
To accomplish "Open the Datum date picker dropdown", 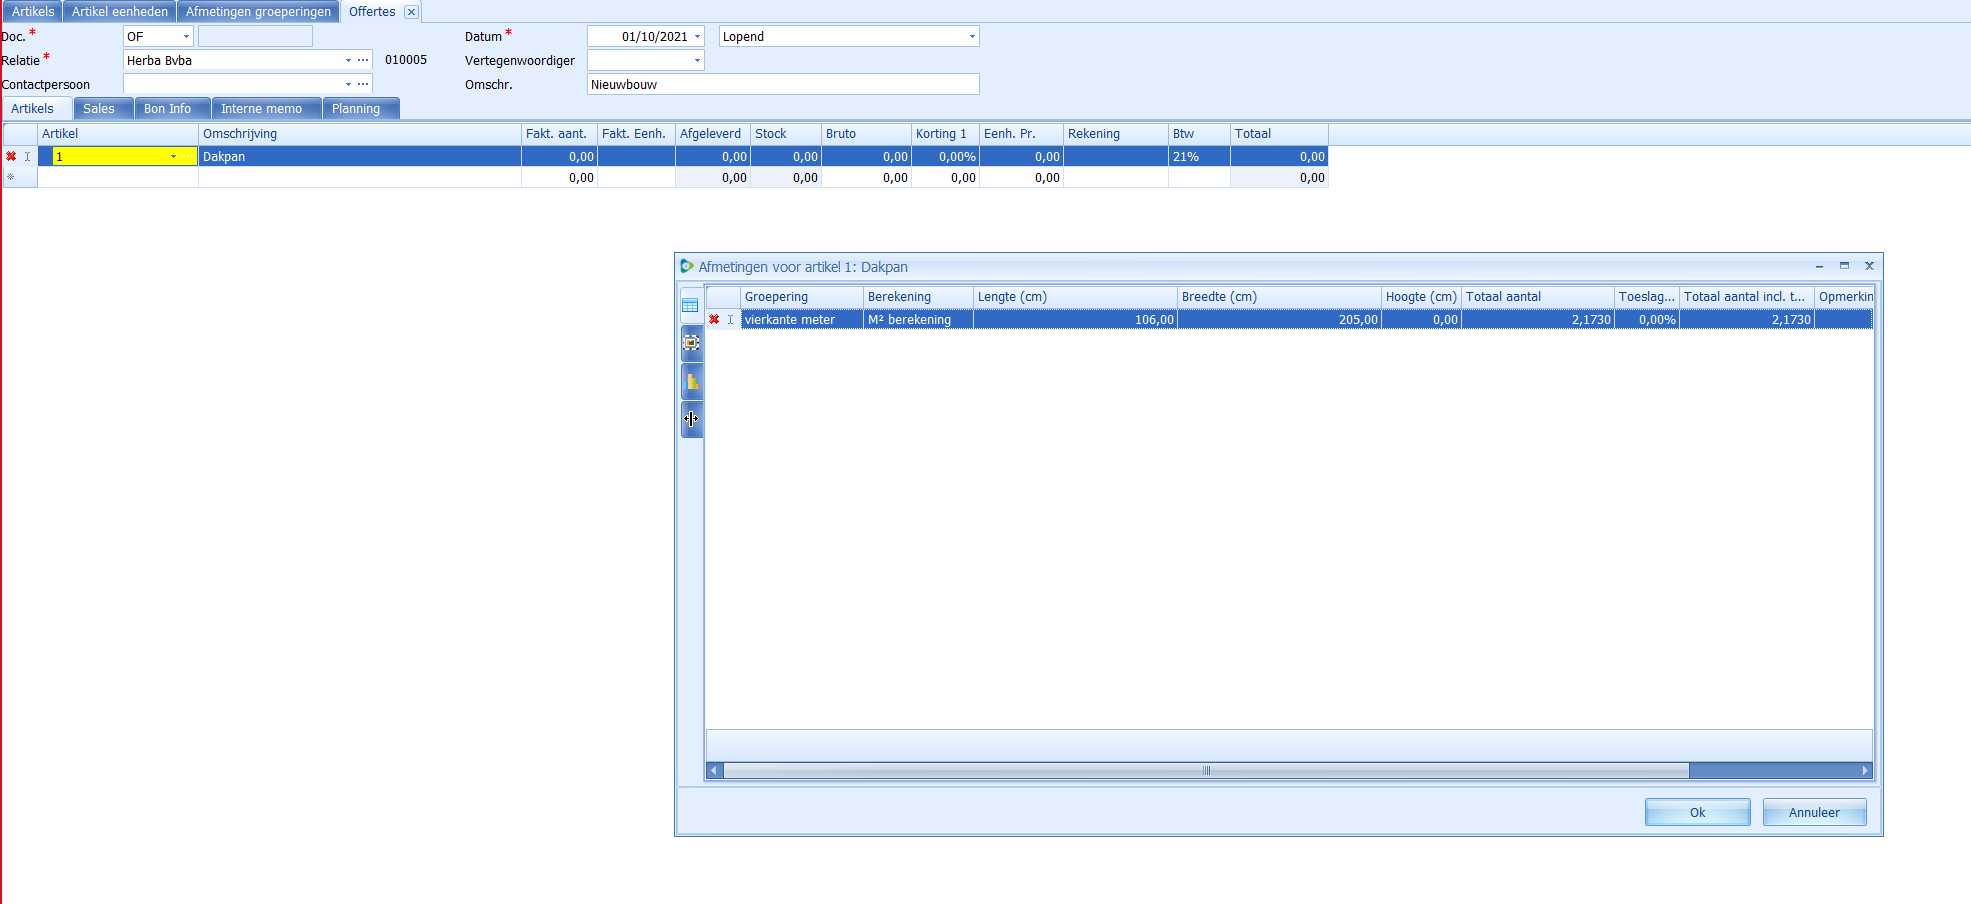I will [697, 37].
